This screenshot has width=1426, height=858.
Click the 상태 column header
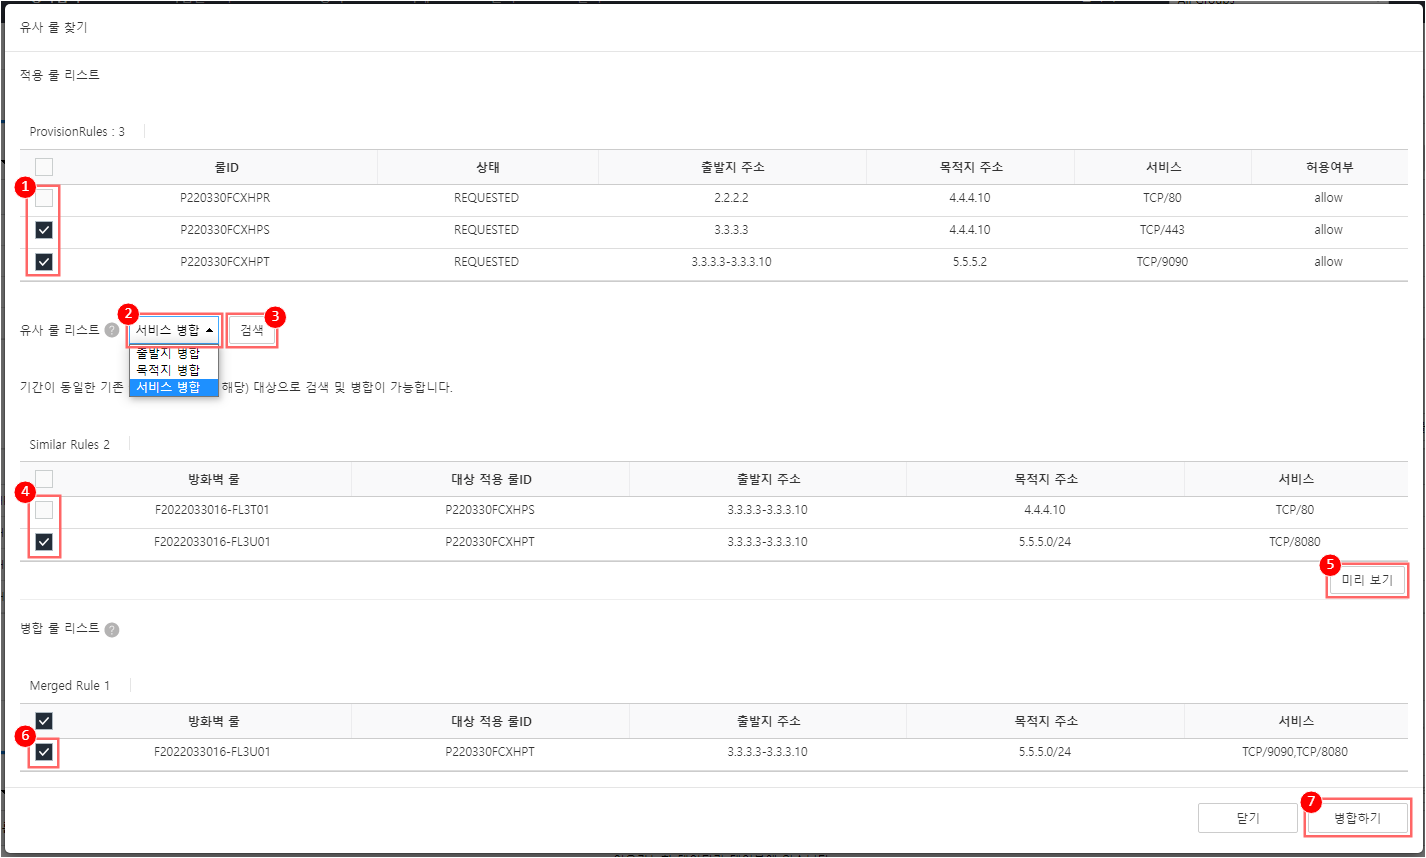(487, 167)
